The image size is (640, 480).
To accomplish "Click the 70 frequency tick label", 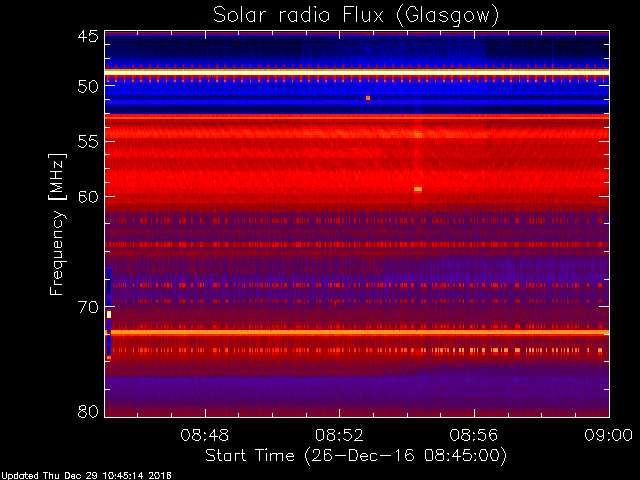I will (x=88, y=307).
